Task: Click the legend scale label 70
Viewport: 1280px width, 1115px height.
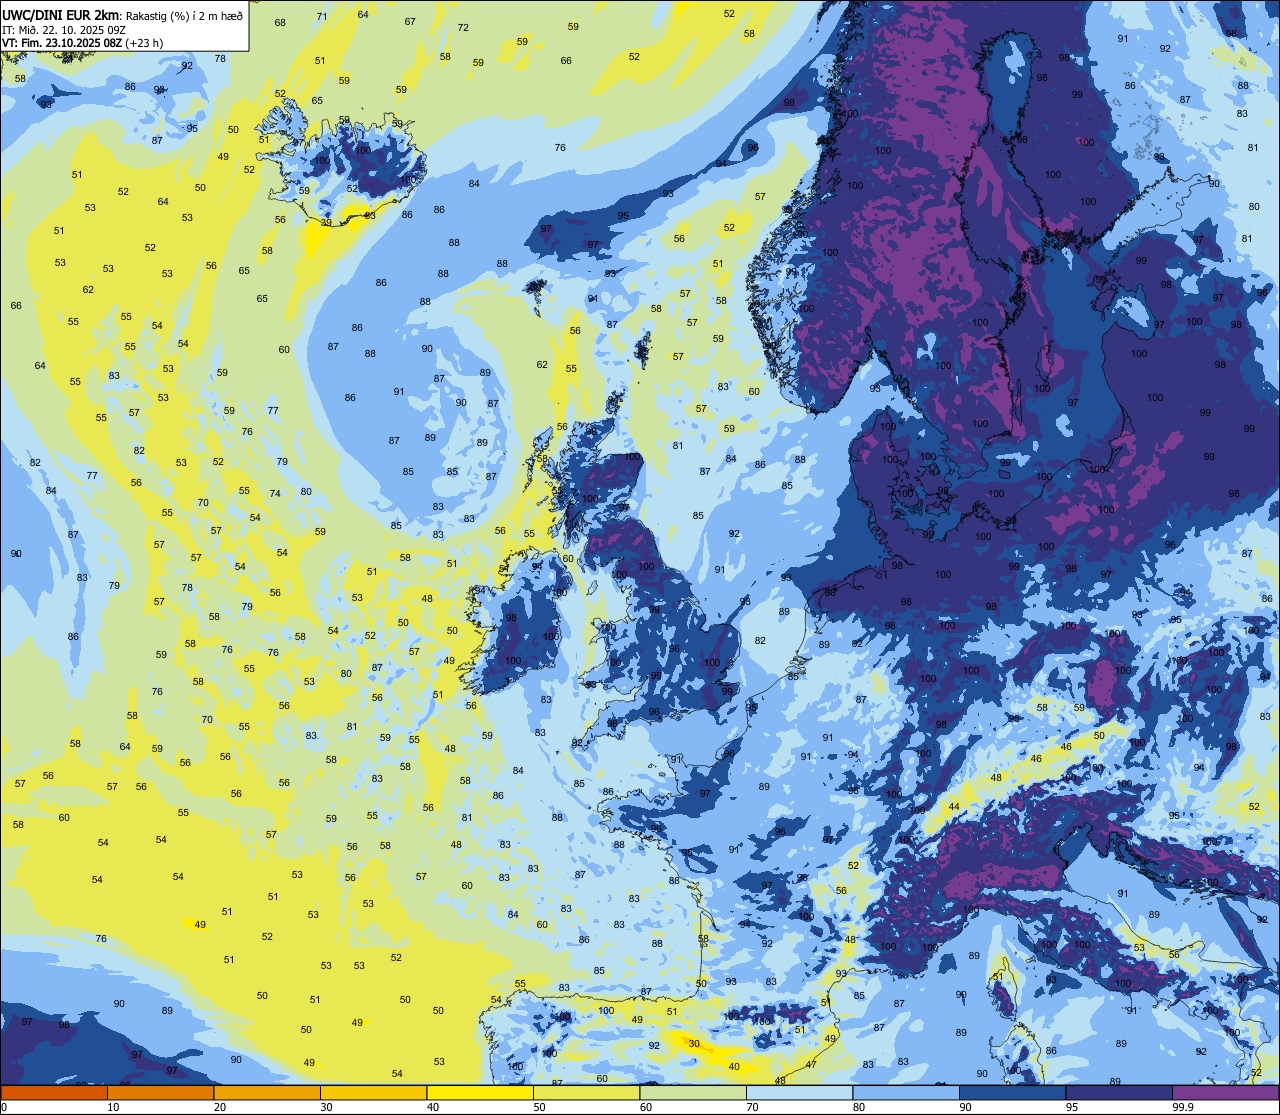Action: point(752,1107)
